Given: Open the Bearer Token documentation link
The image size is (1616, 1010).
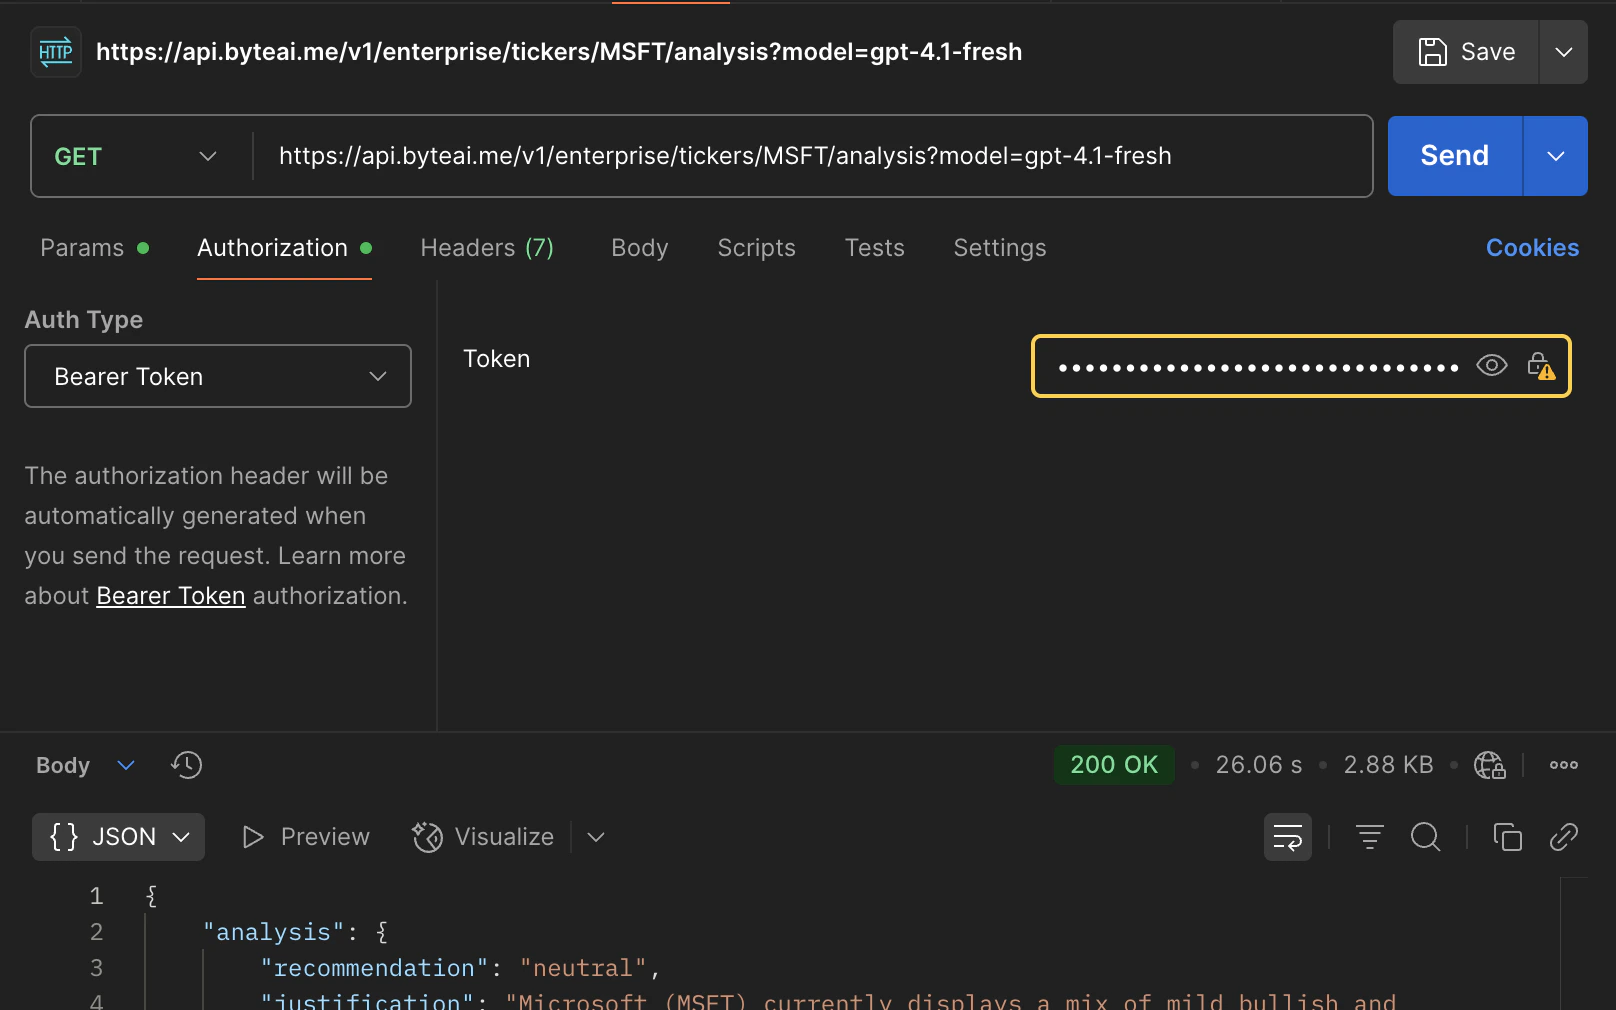Looking at the screenshot, I should 171,596.
